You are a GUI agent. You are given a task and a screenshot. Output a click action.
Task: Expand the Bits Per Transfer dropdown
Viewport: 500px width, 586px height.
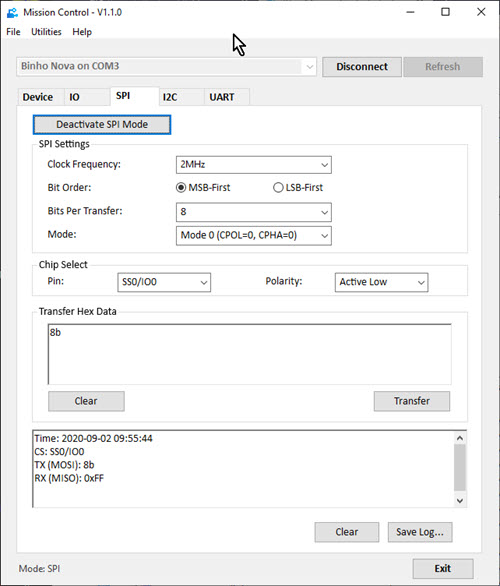point(254,212)
